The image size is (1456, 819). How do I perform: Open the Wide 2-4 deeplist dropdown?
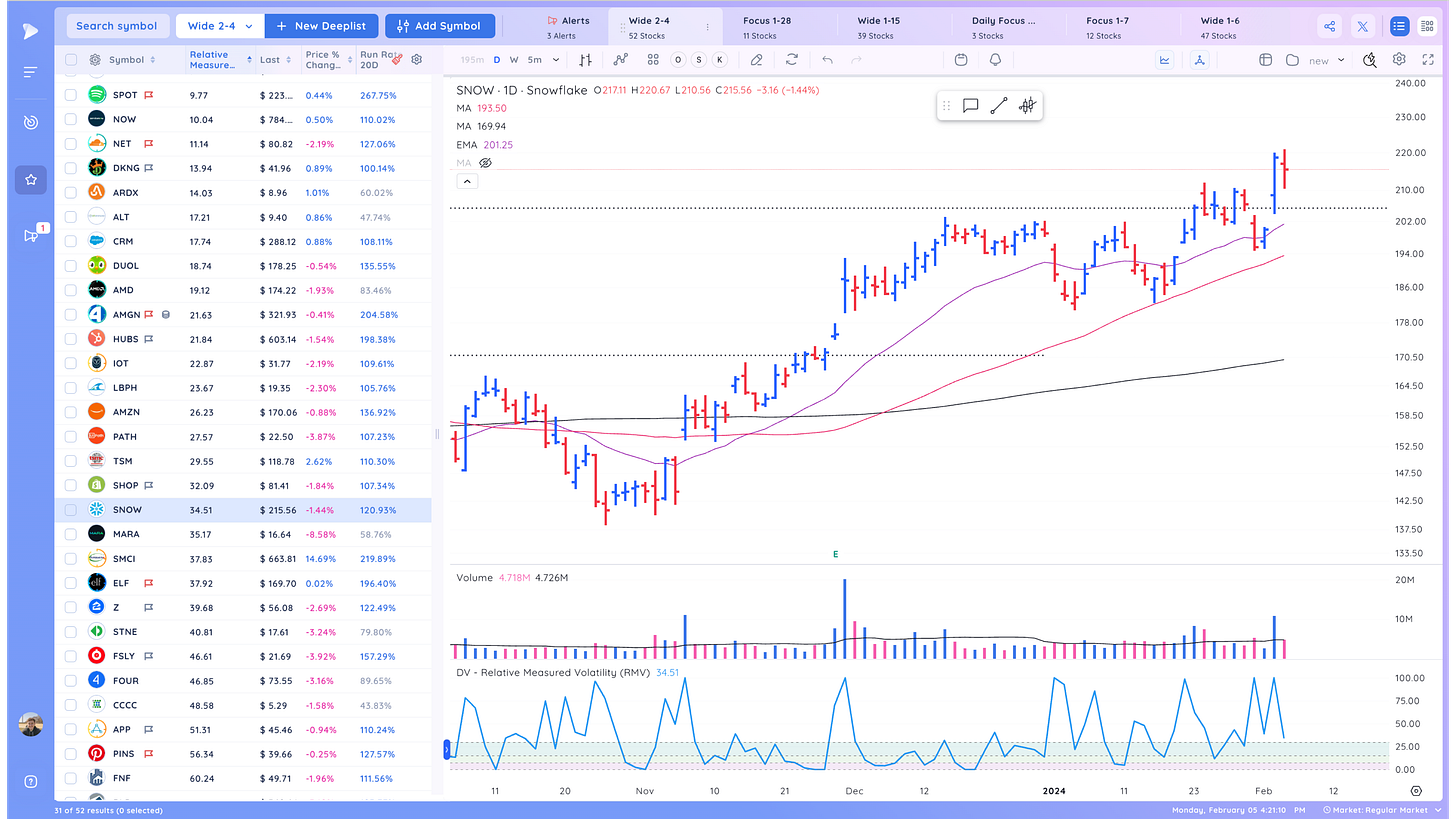pos(219,26)
